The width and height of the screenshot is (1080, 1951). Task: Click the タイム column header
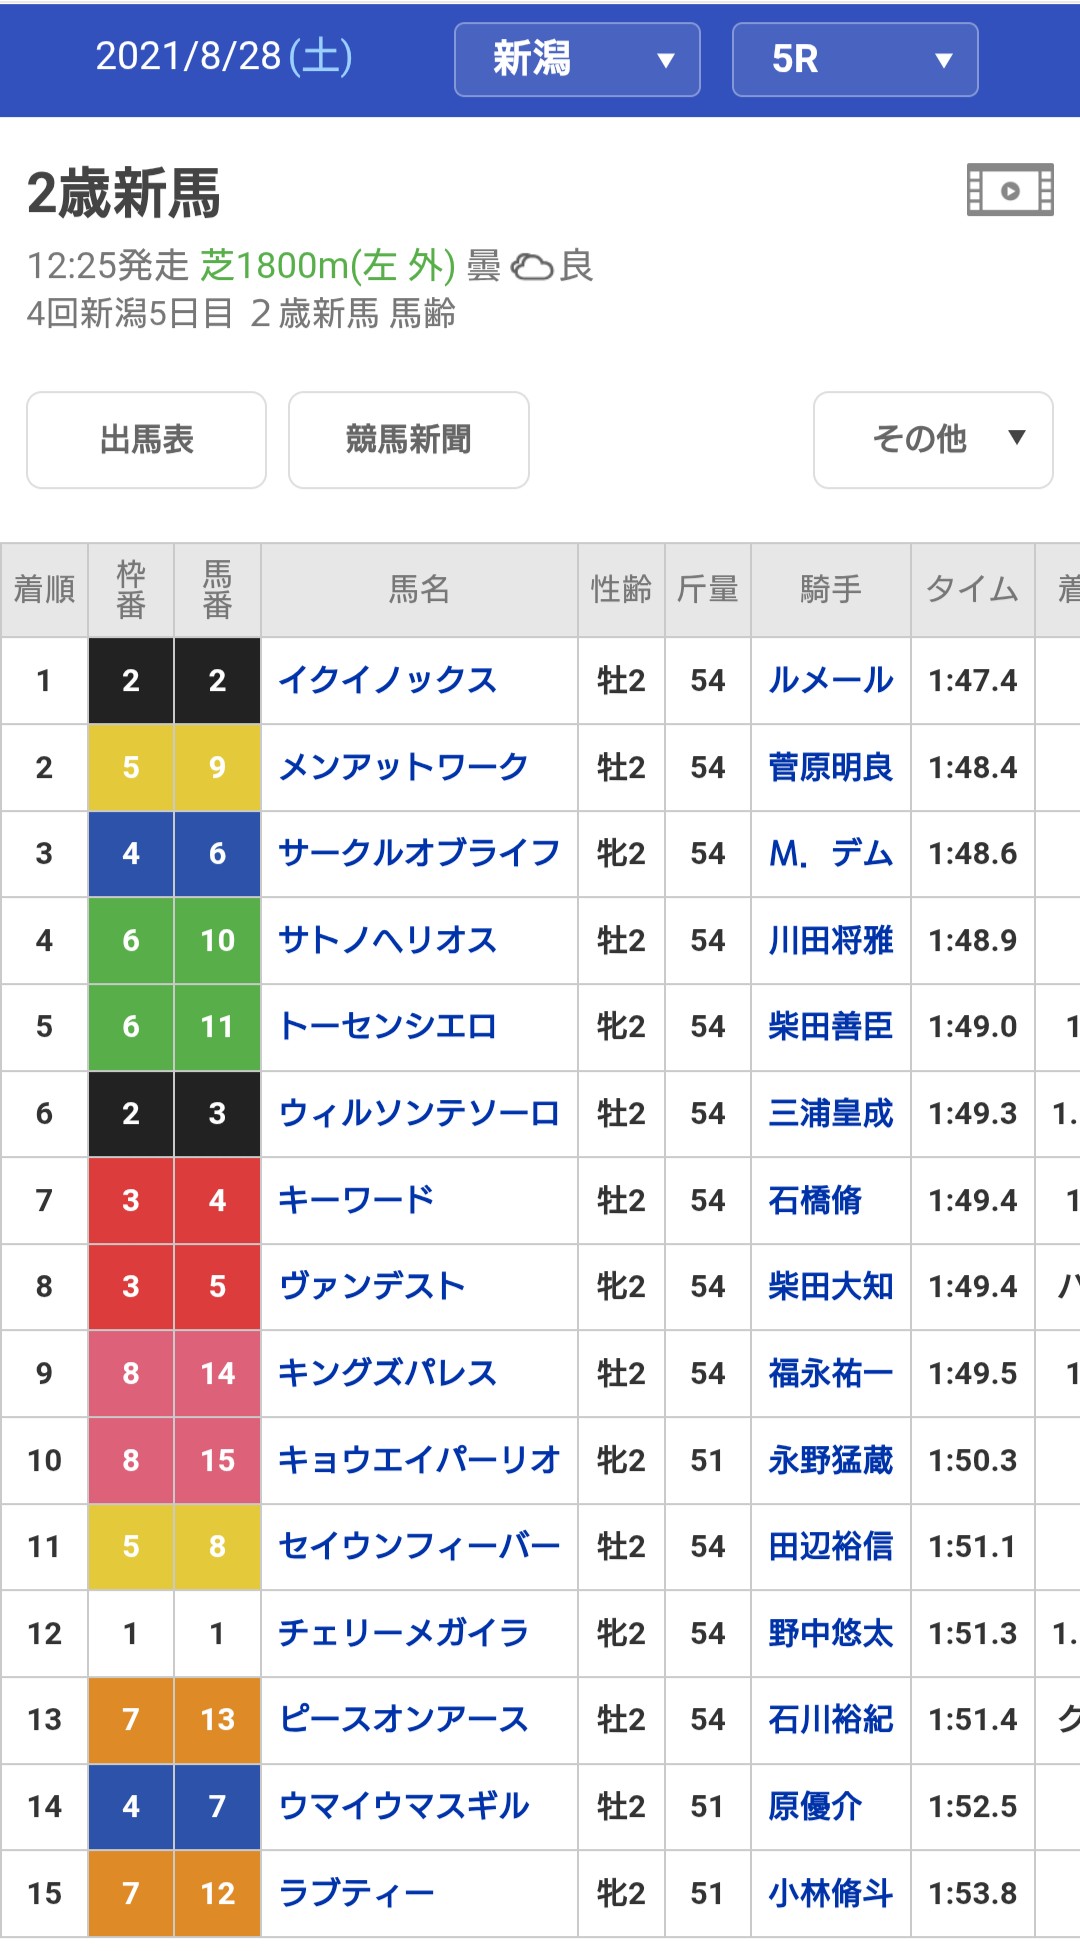[x=972, y=590]
